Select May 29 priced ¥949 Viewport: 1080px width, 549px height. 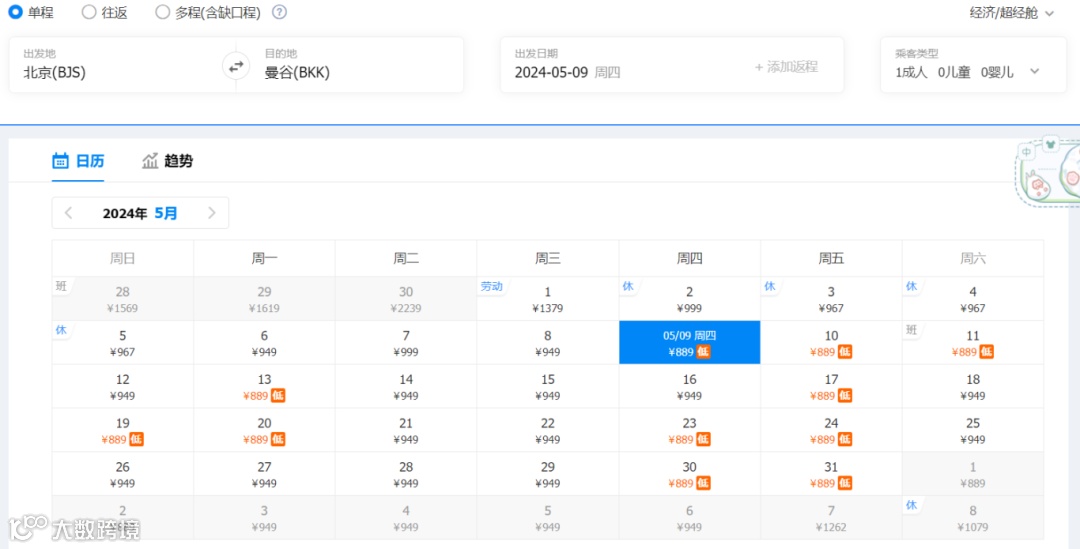pyautogui.click(x=548, y=474)
